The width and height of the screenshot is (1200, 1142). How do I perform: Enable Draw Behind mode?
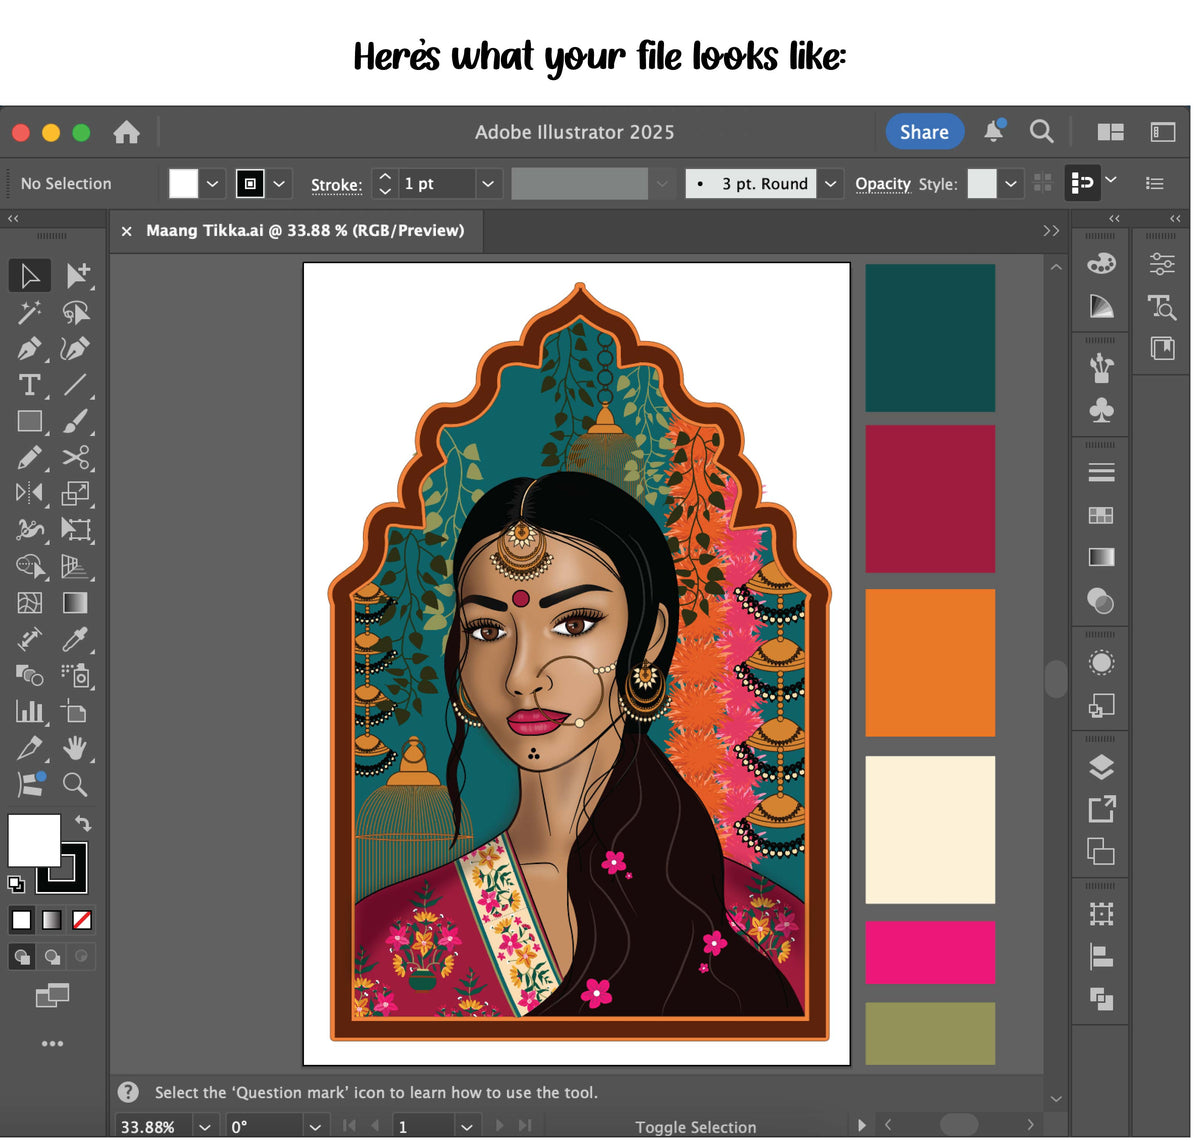52,957
